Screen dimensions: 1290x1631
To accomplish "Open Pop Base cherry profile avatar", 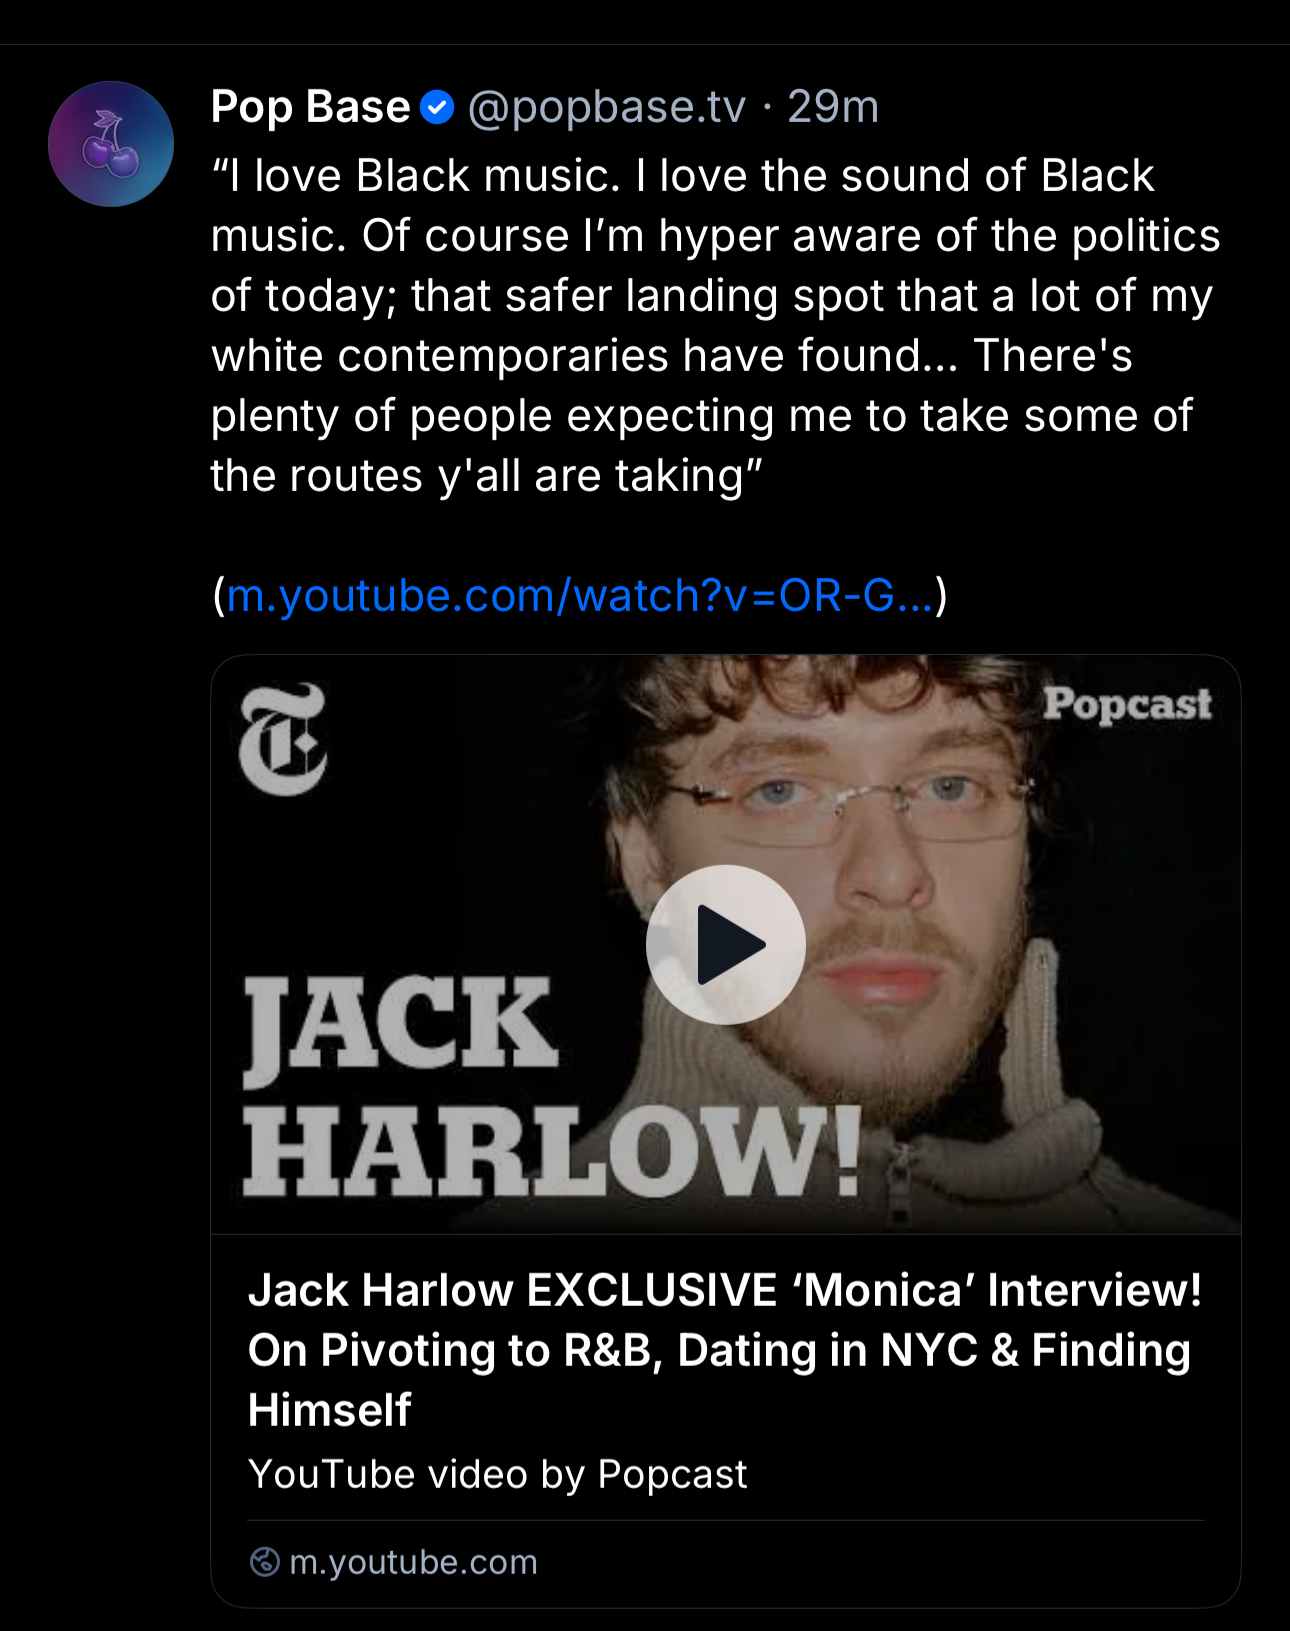I will tap(111, 144).
